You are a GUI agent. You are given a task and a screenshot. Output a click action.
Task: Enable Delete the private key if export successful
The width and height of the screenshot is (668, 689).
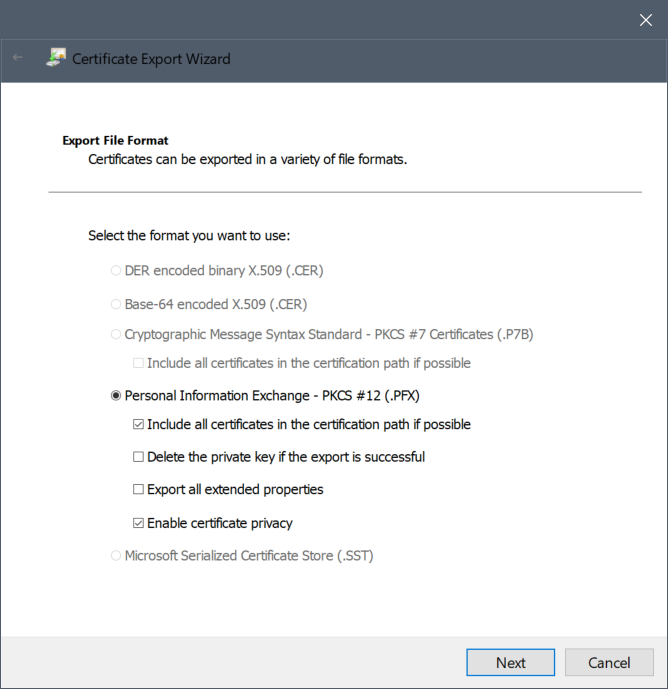pos(138,457)
